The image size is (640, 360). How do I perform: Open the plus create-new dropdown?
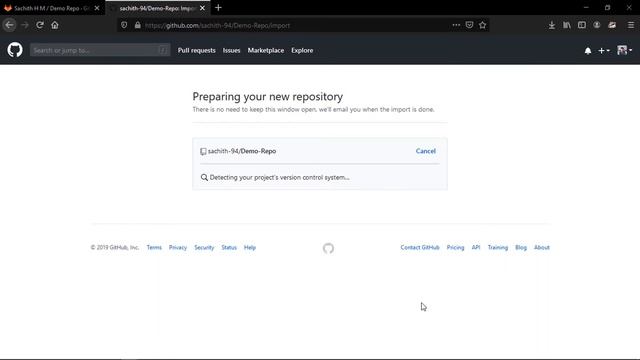[604, 51]
